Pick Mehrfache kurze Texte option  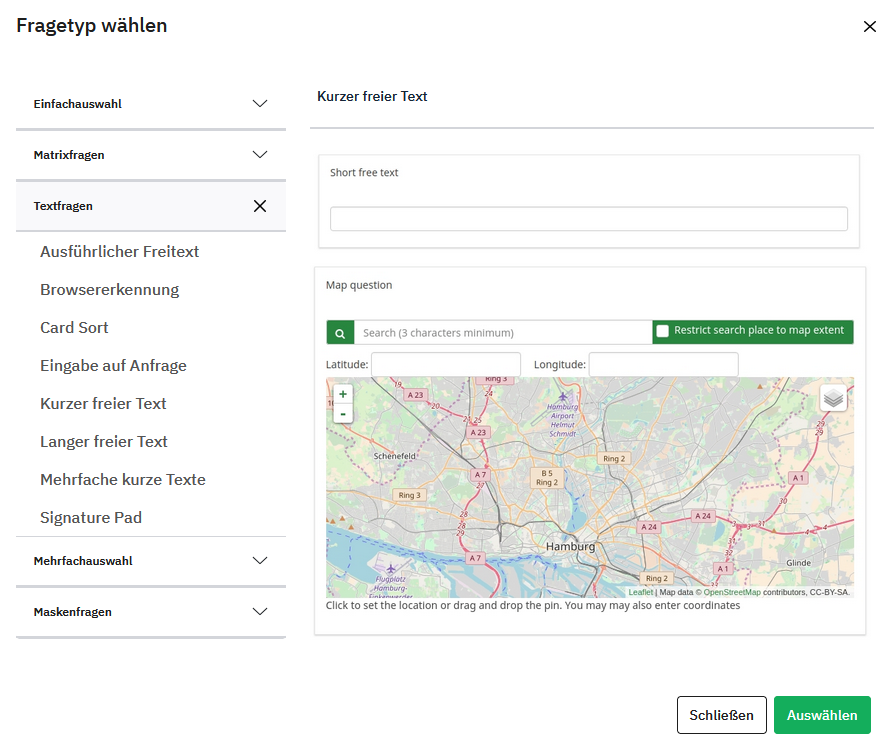[122, 480]
